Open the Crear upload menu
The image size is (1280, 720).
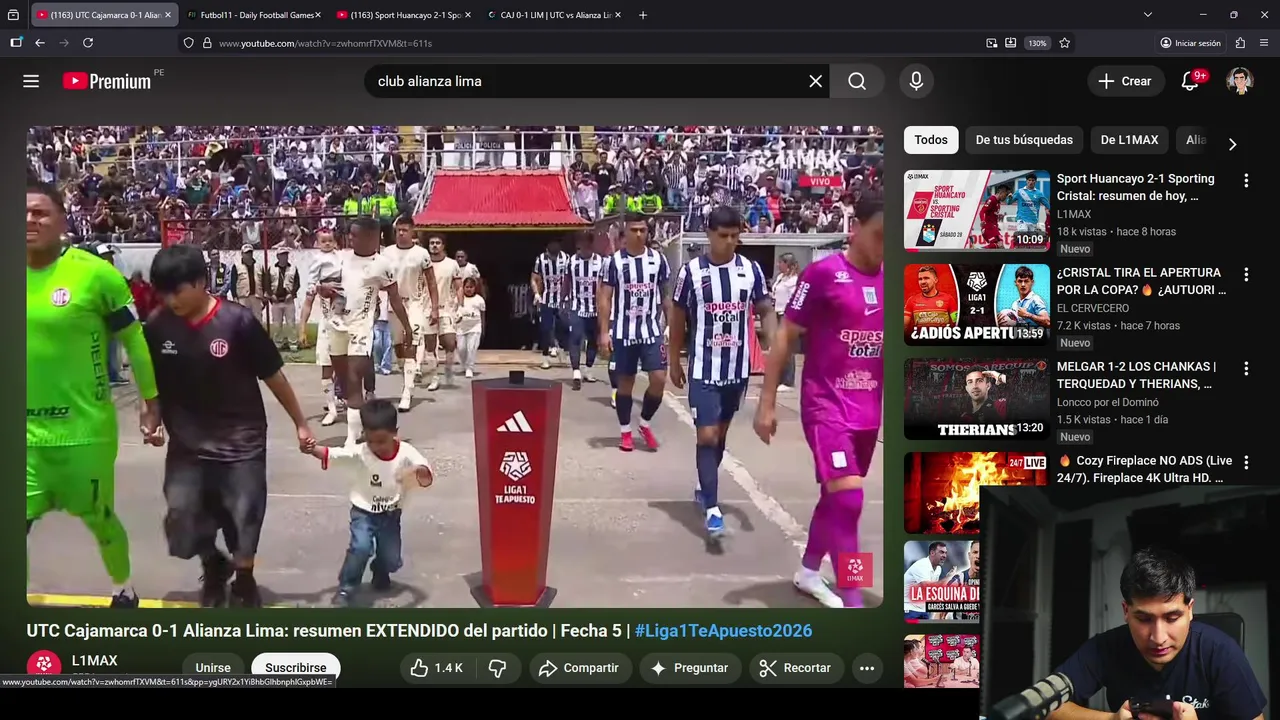click(1126, 81)
